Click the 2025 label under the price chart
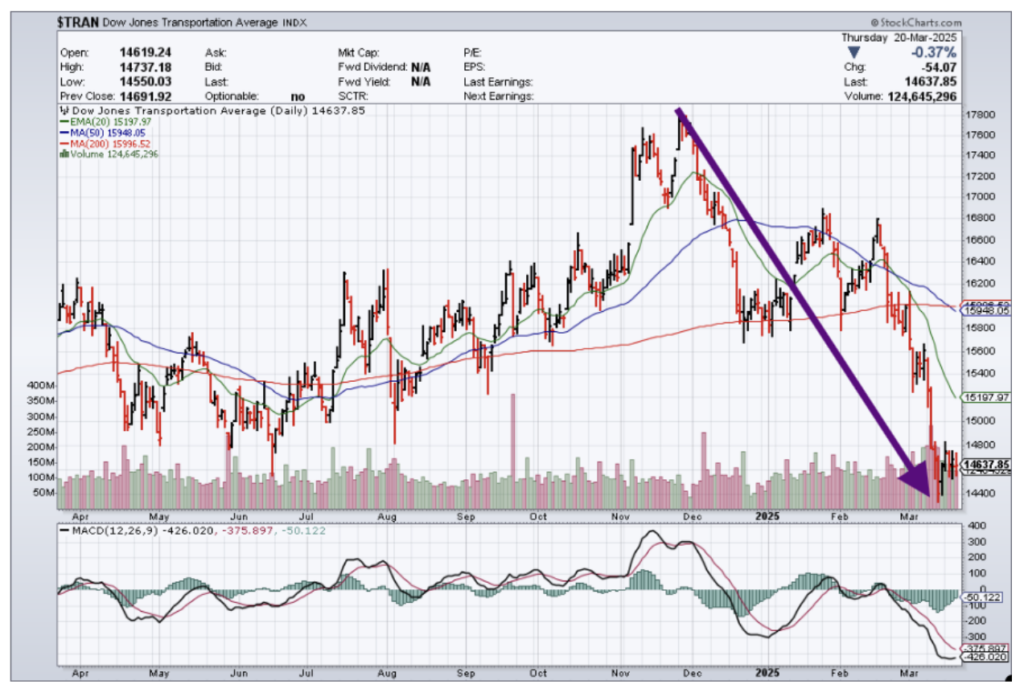The width and height of the screenshot is (1024, 697). pos(767,517)
